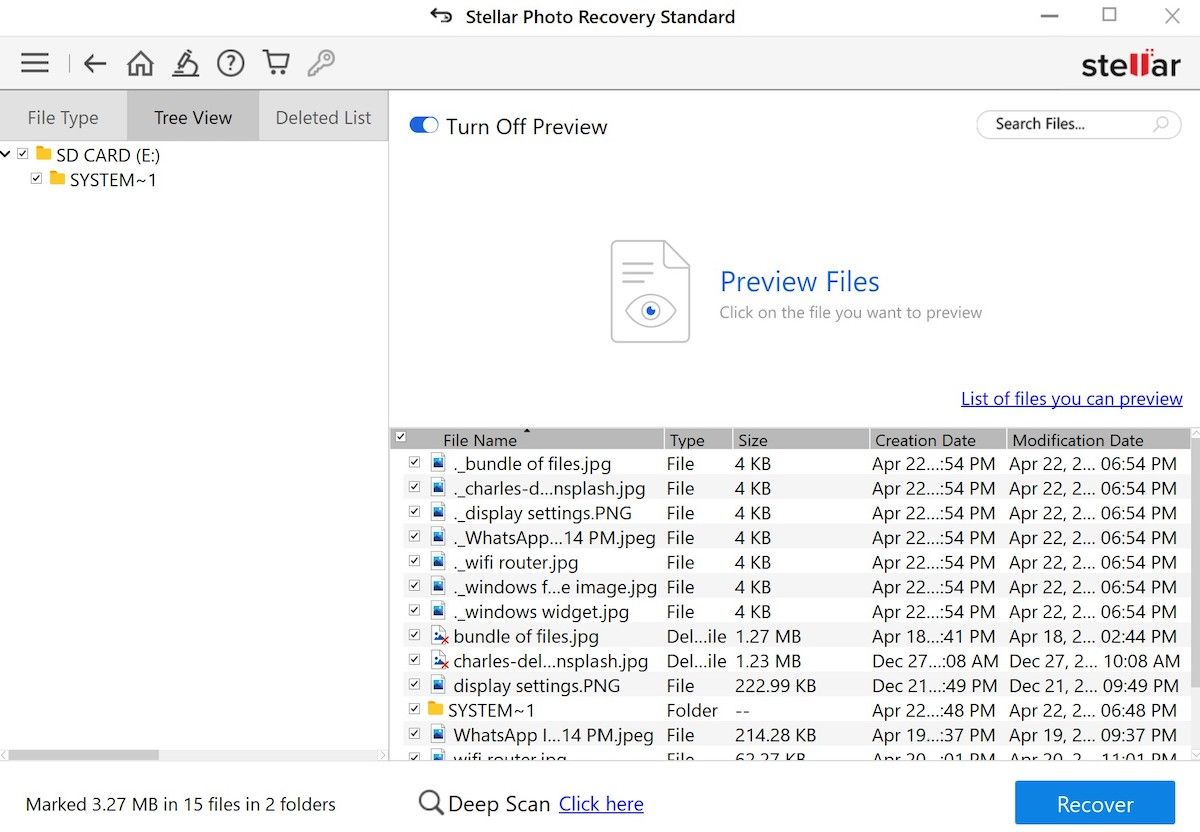1200x832 pixels.
Task: Click the left panel horizontal scrollbar
Action: (83, 755)
